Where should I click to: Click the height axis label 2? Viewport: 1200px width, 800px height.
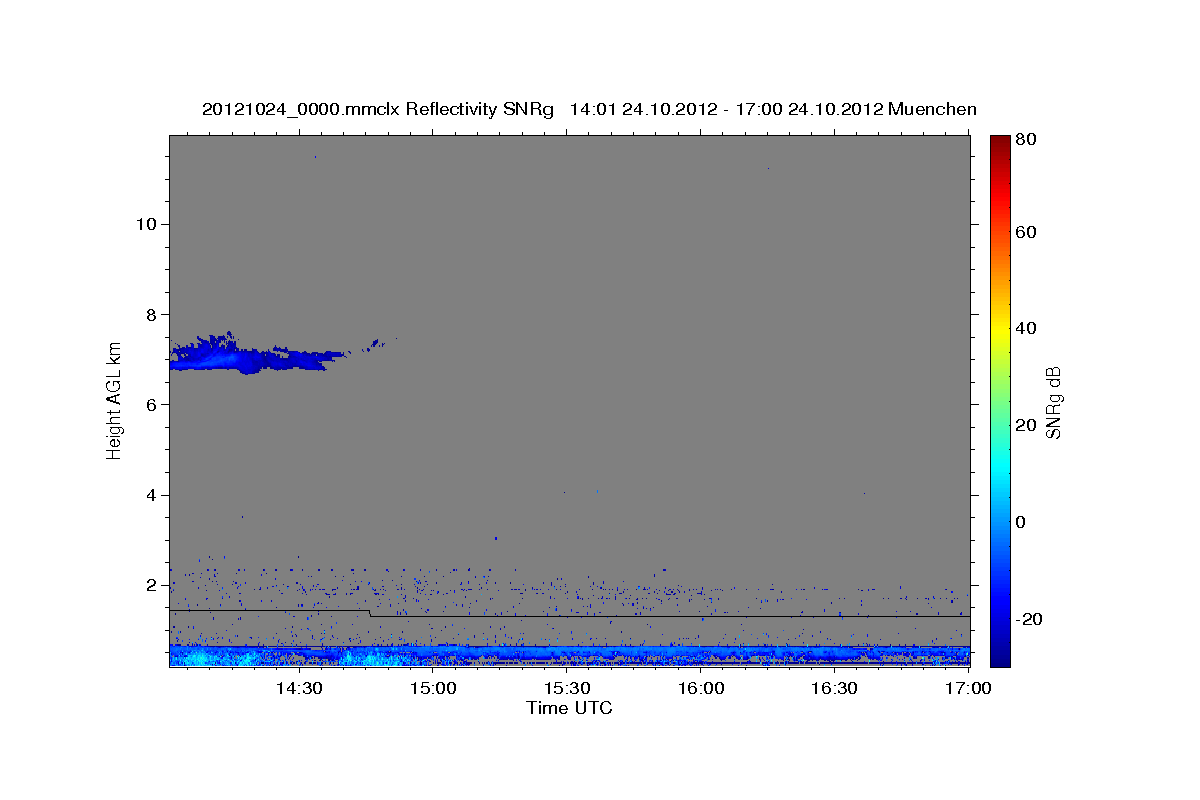click(x=149, y=585)
